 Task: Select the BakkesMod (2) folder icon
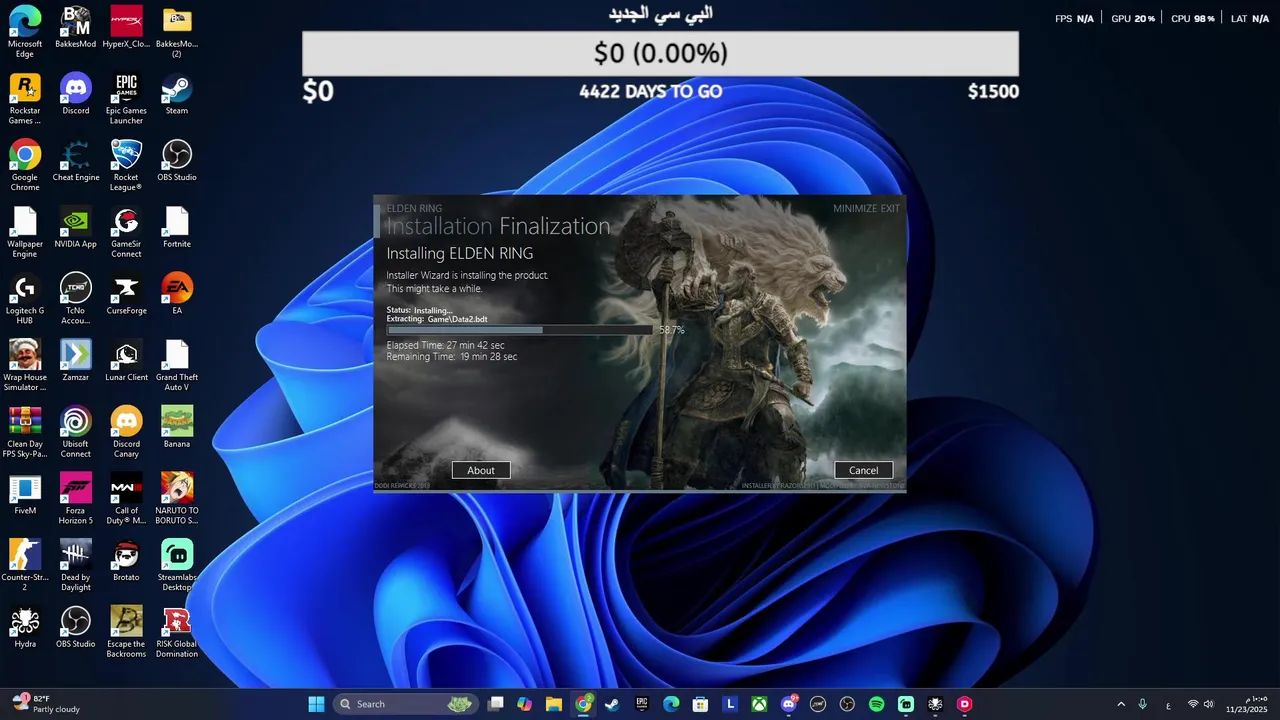[177, 30]
